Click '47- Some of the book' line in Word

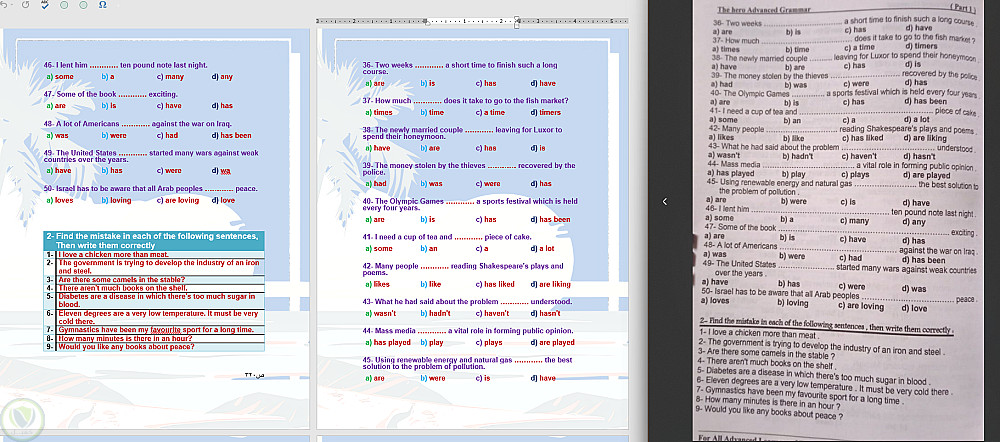point(111,94)
